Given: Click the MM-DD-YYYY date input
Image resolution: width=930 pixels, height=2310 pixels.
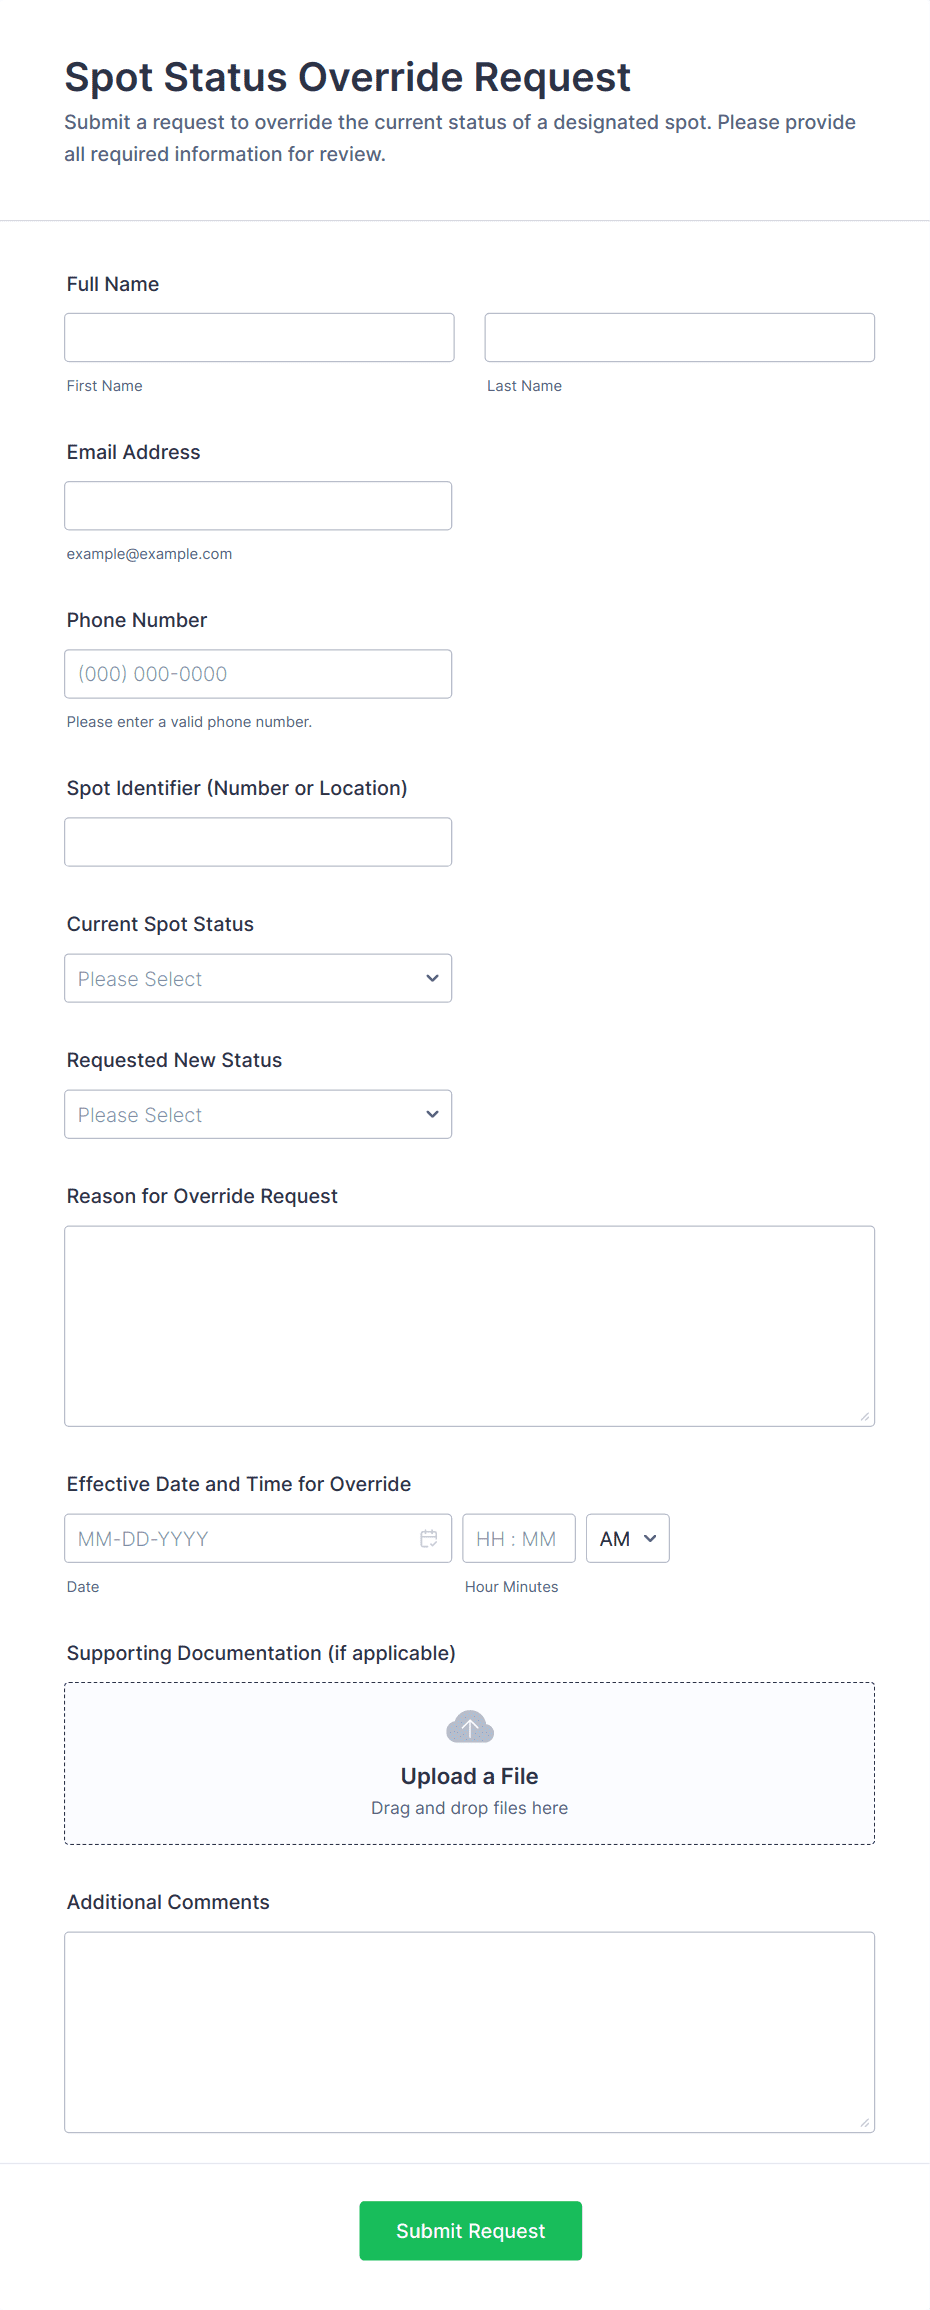Looking at the screenshot, I should 240,1539.
